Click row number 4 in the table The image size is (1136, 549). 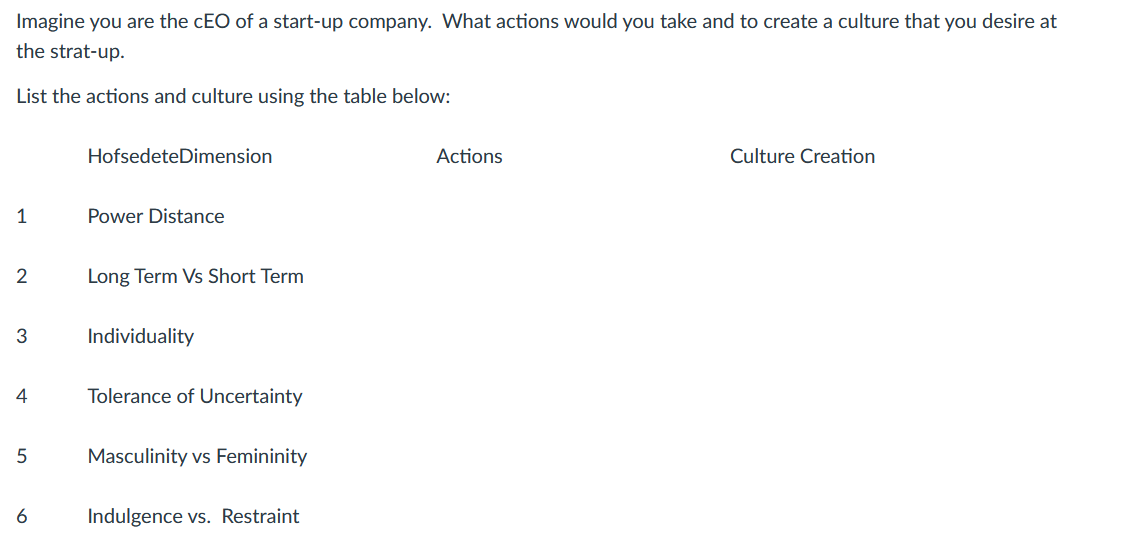[x=21, y=396]
